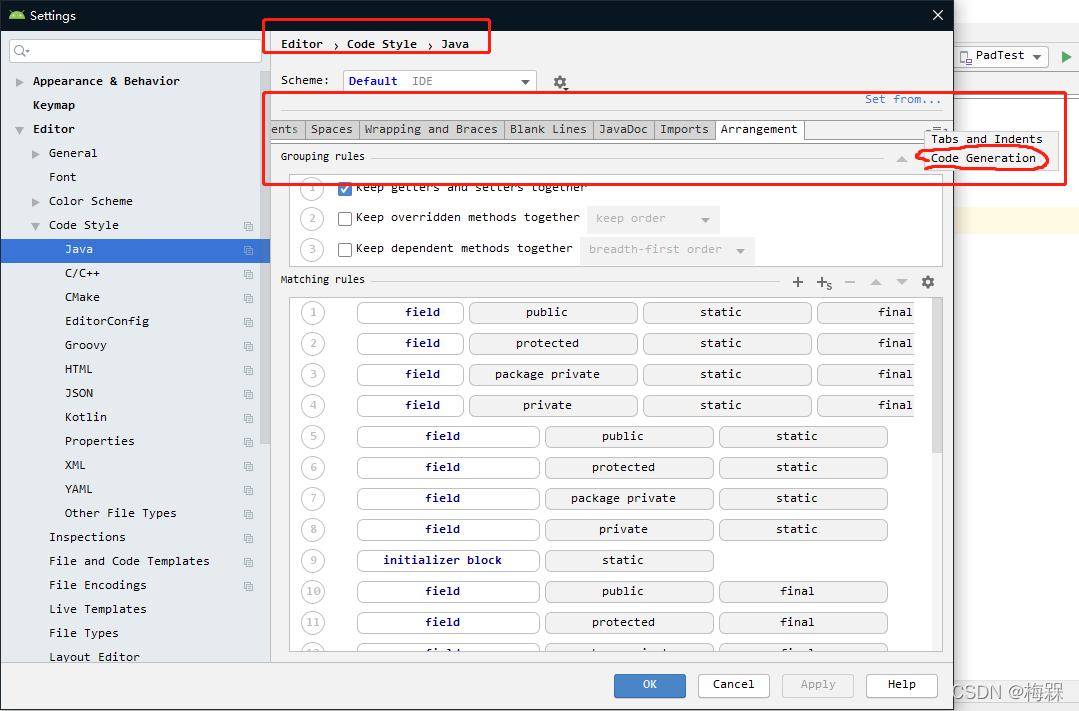Image resolution: width=1079 pixels, height=711 pixels.
Task: Expand Appearance & Behavior tree node
Action: 19,82
